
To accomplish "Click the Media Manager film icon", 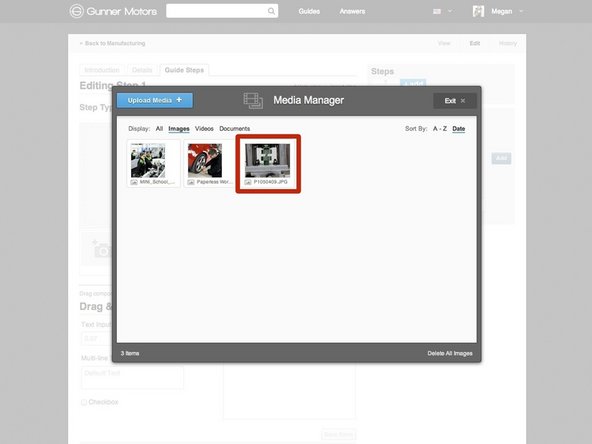I will pos(253,101).
